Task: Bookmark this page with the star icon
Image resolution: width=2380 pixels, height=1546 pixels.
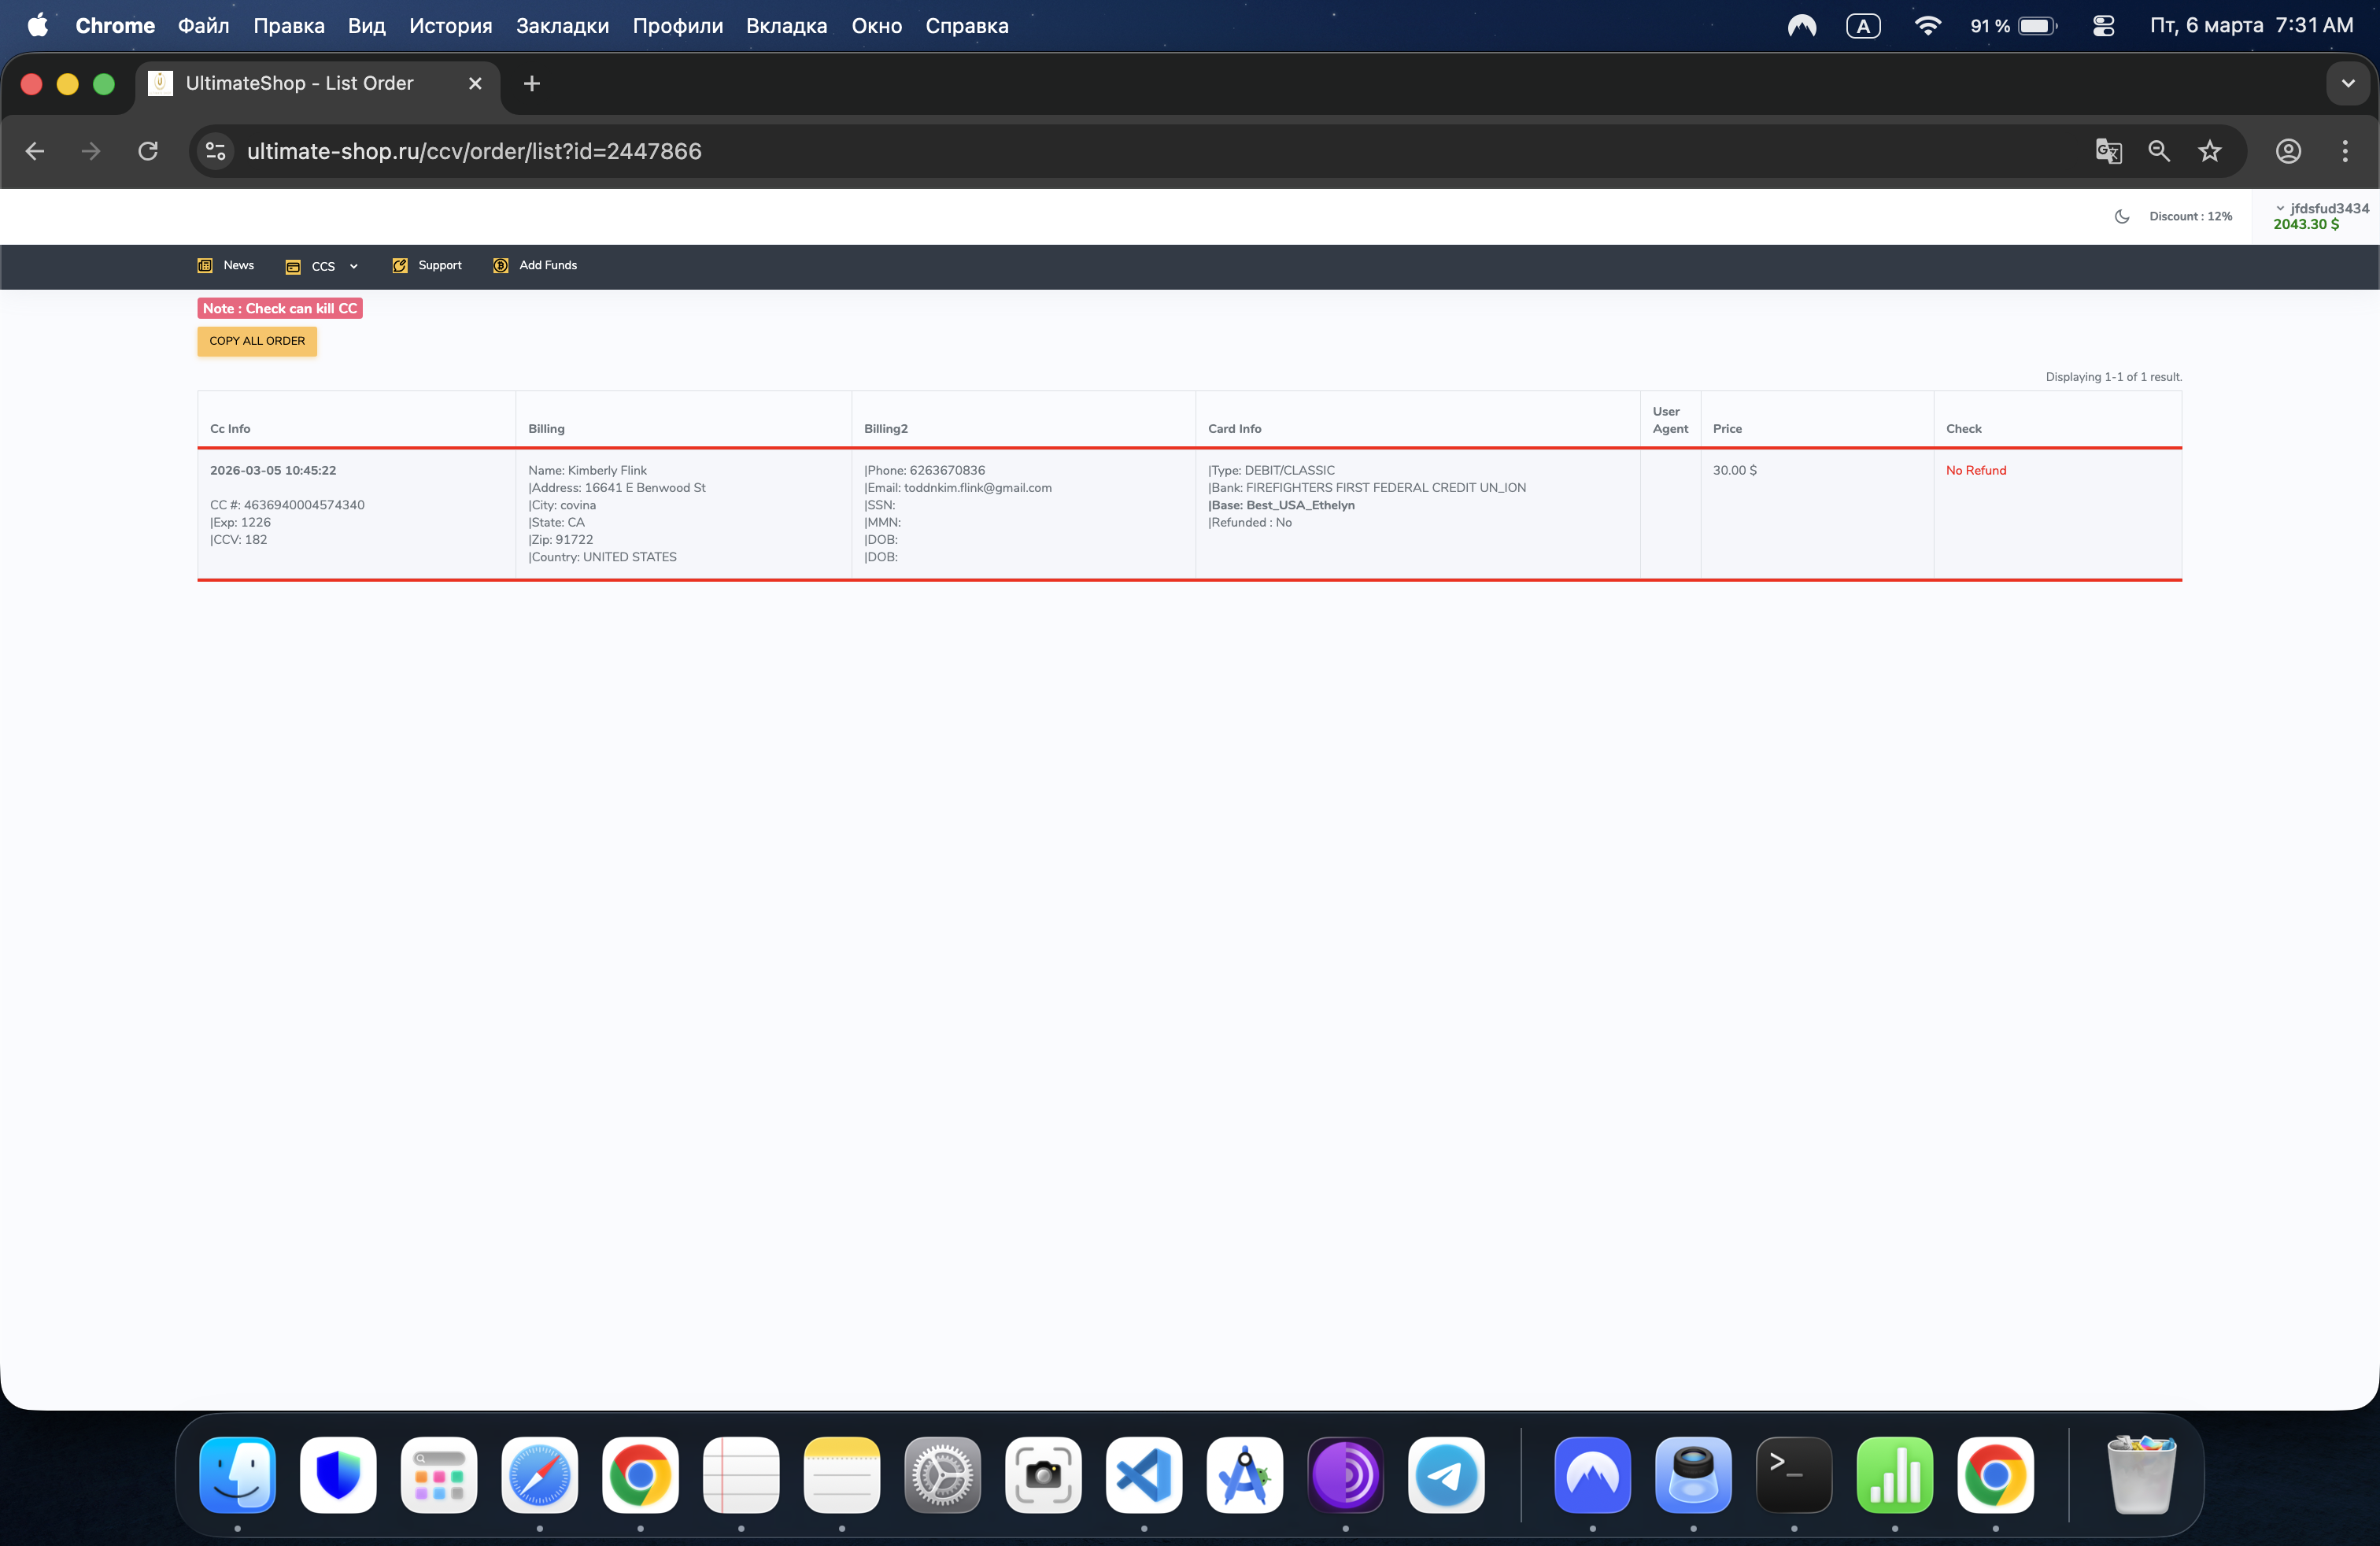Action: (x=2209, y=151)
